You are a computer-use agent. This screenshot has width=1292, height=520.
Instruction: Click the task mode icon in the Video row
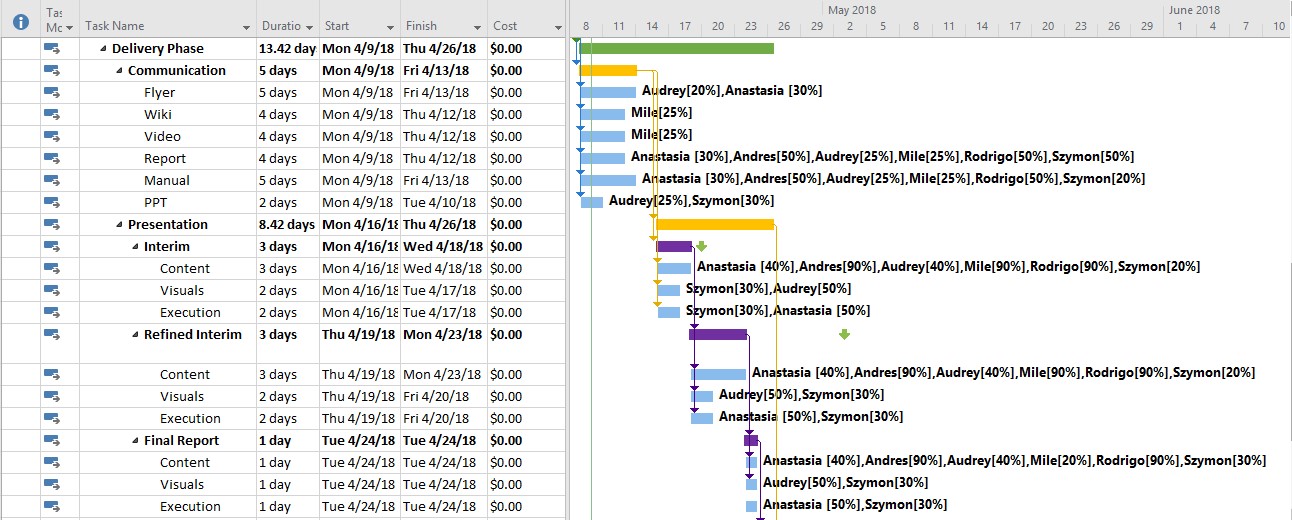point(52,136)
